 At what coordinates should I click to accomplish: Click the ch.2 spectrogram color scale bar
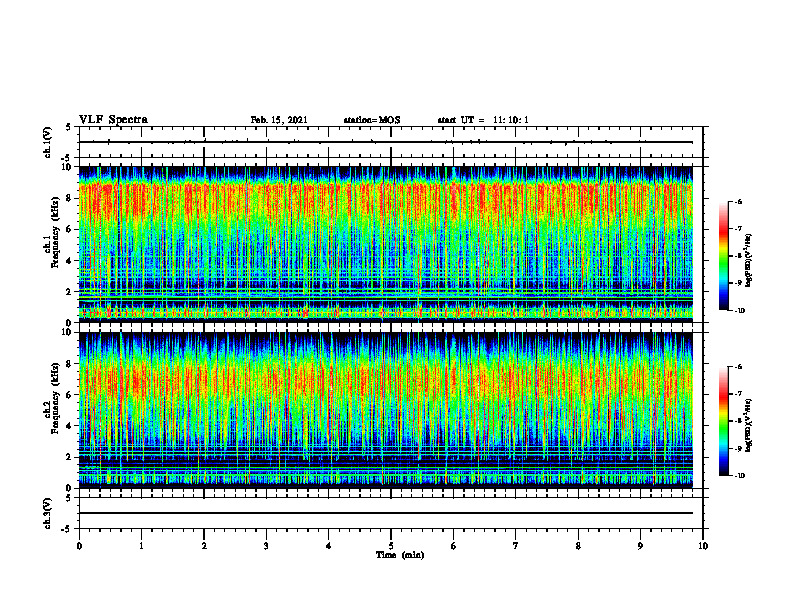pyautogui.click(x=724, y=421)
